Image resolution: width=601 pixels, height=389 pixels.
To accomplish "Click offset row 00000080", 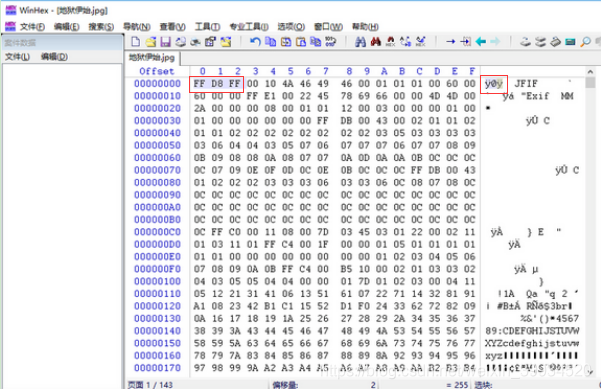I will 157,182.
